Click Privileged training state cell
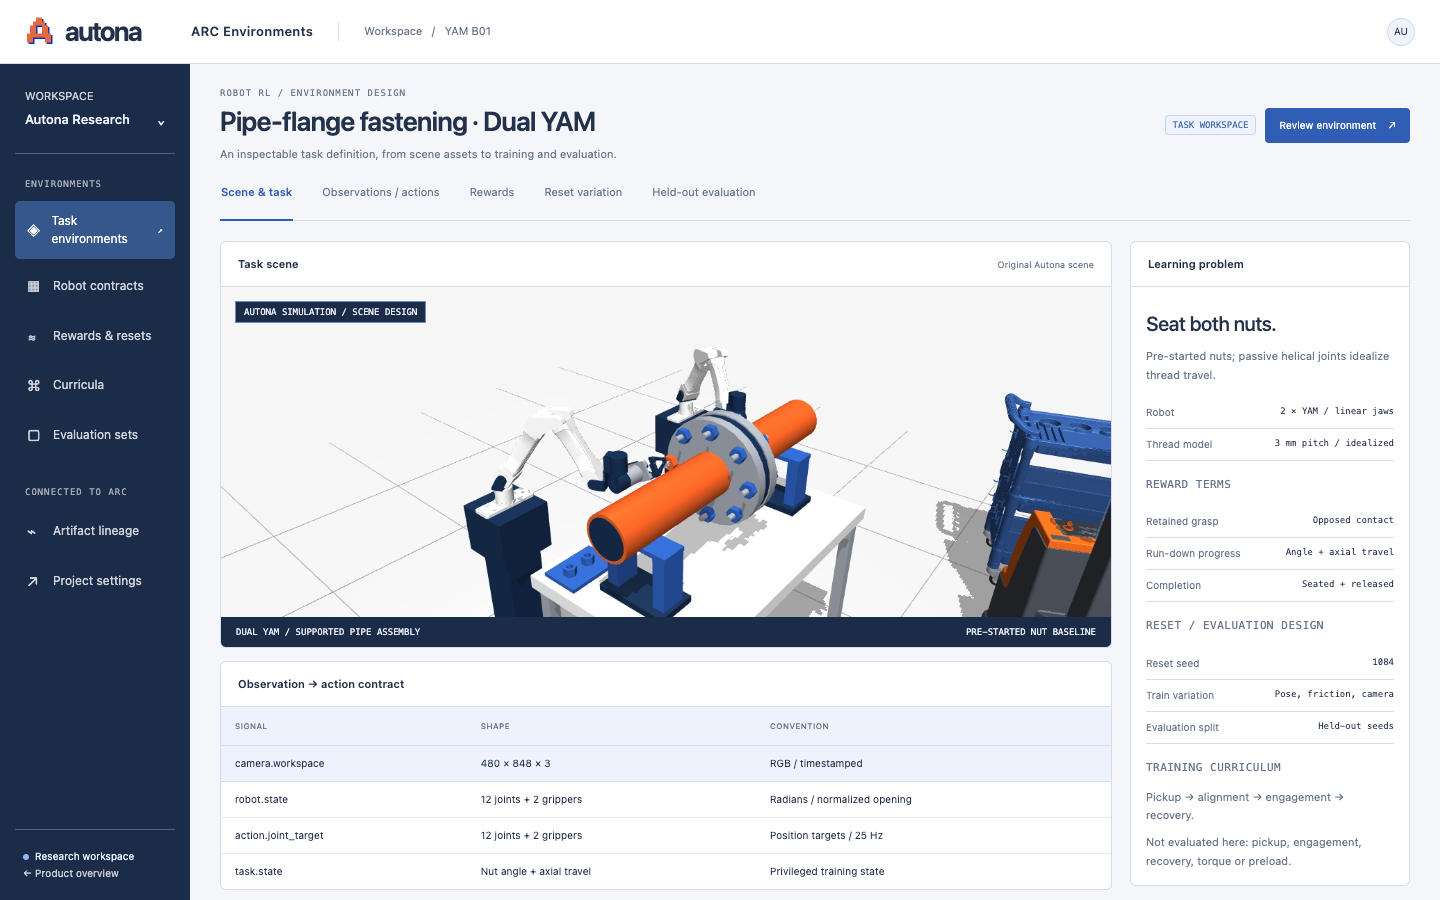Image resolution: width=1440 pixels, height=900 pixels. coord(827,872)
